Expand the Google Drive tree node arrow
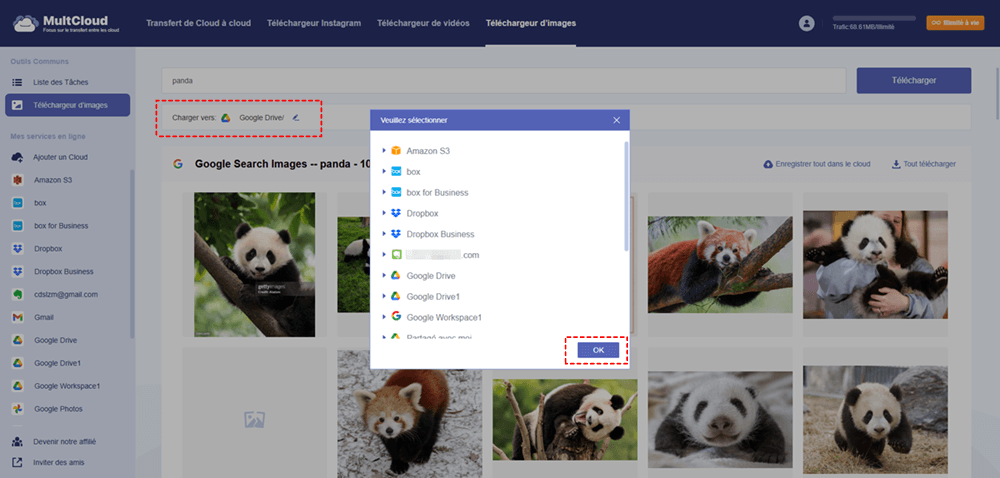The height and width of the screenshot is (478, 1000). tap(384, 275)
